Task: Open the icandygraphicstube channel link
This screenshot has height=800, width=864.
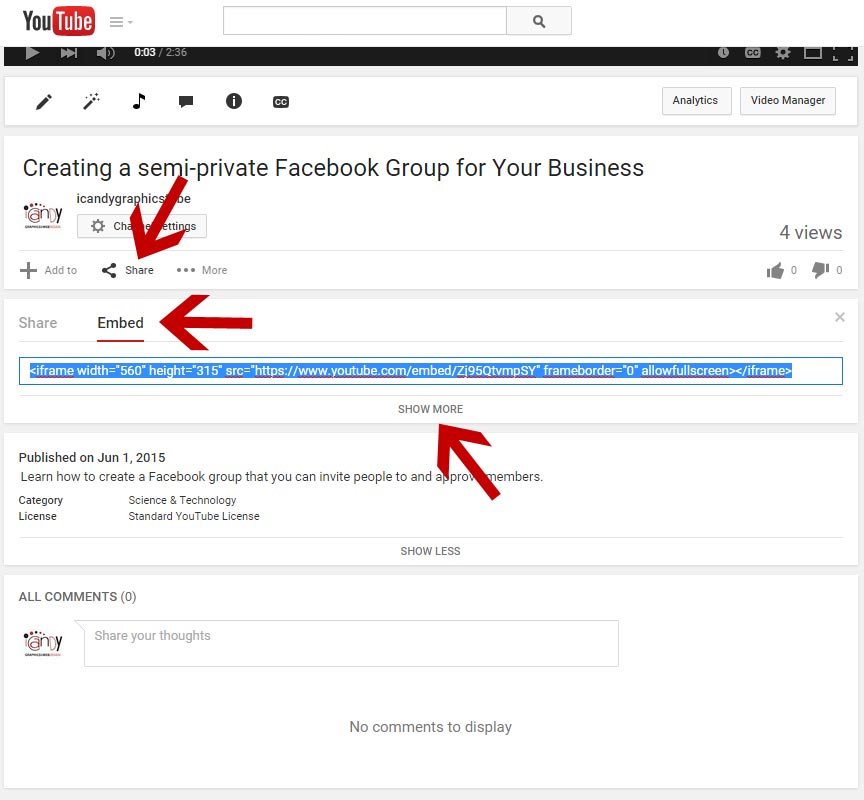Action: click(x=133, y=198)
